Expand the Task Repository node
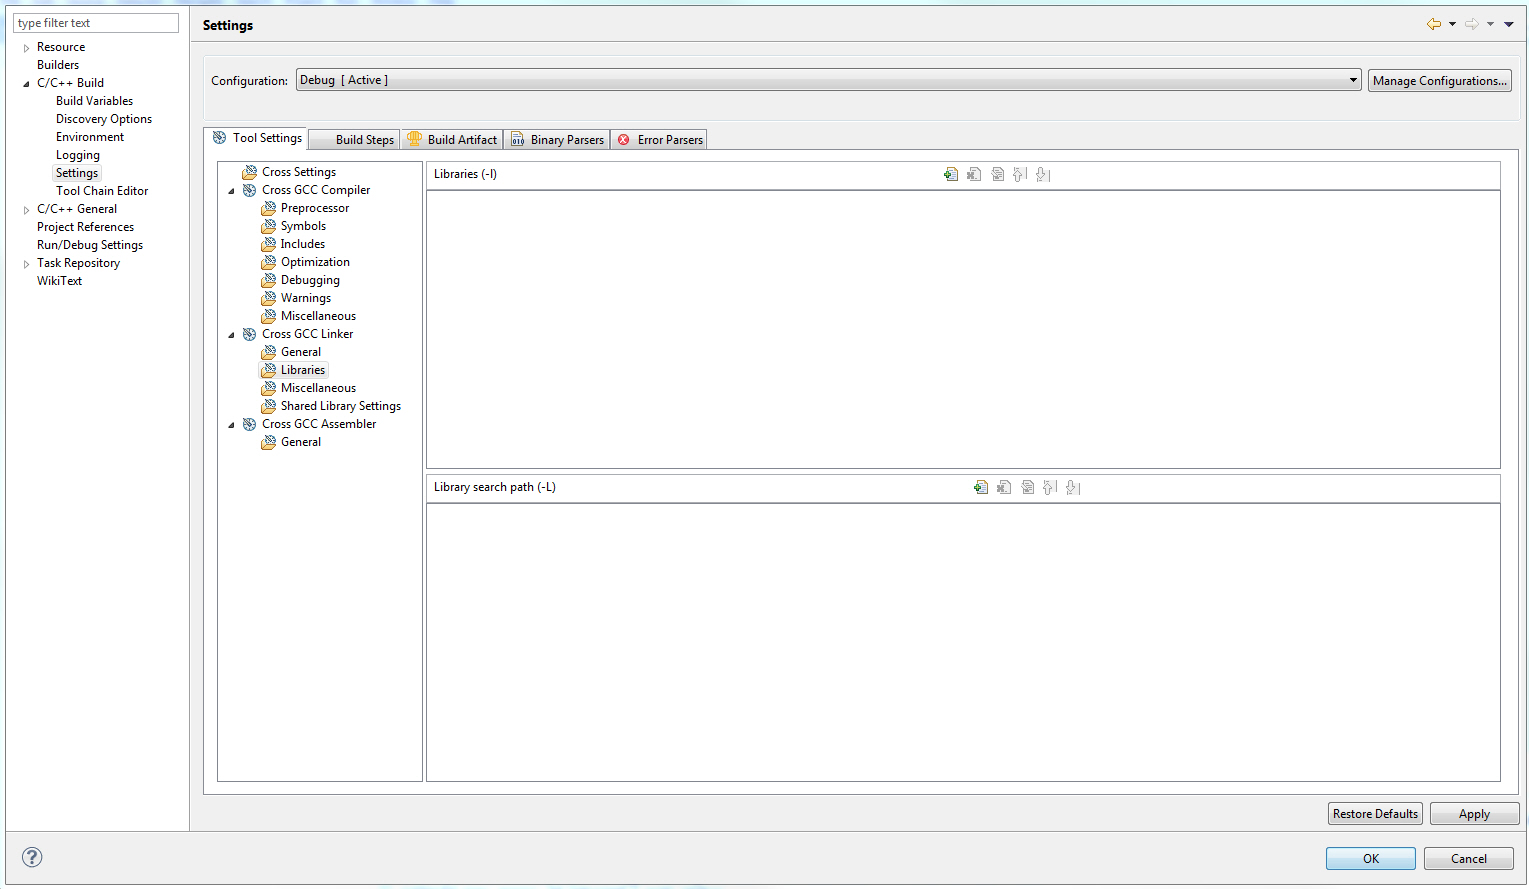Screen dimensions: 1529x889 pyautogui.click(x=26, y=264)
